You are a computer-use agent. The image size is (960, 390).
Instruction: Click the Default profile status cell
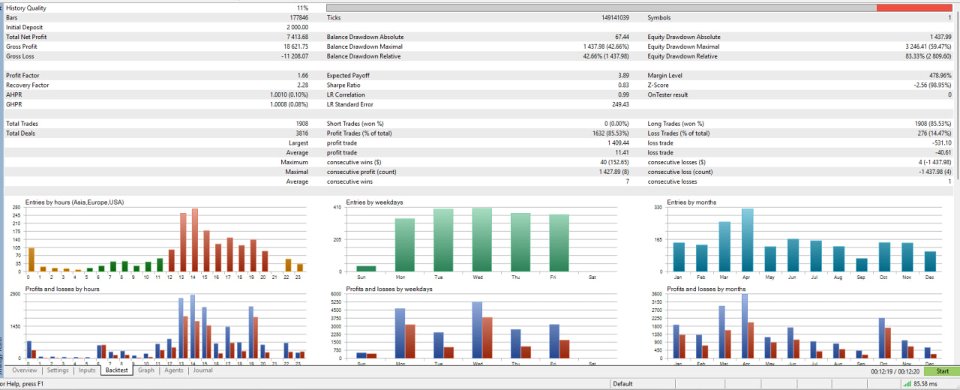coord(623,384)
